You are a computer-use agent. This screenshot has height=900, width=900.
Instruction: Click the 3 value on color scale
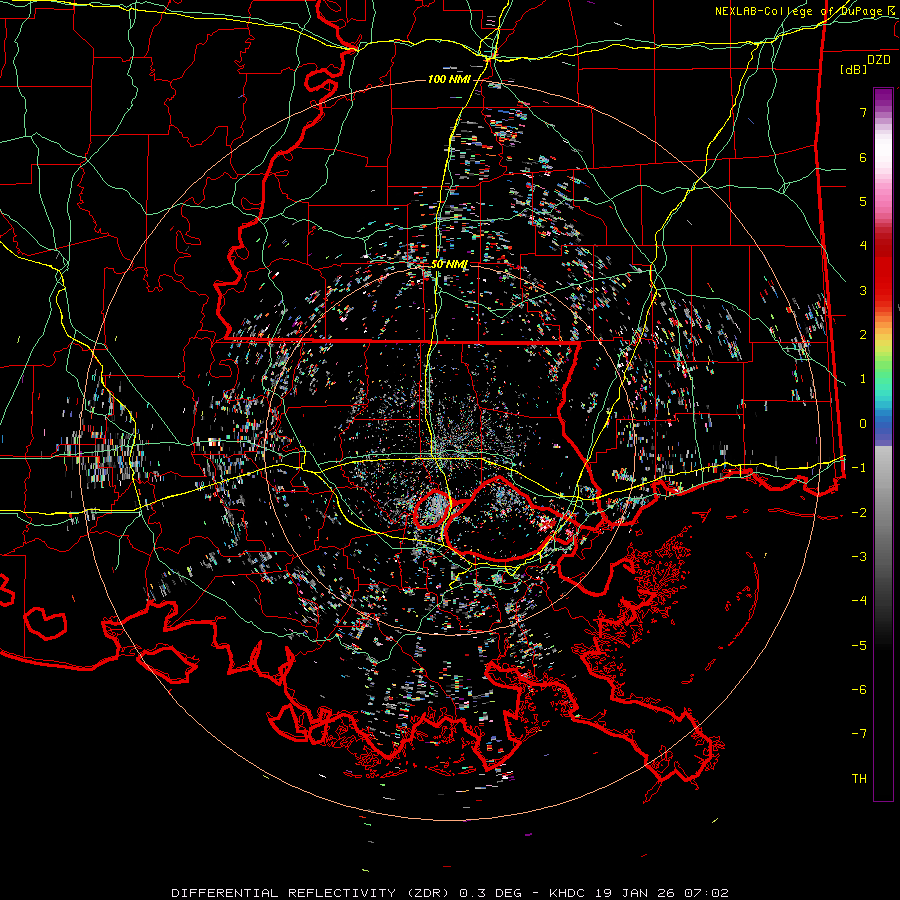863,290
